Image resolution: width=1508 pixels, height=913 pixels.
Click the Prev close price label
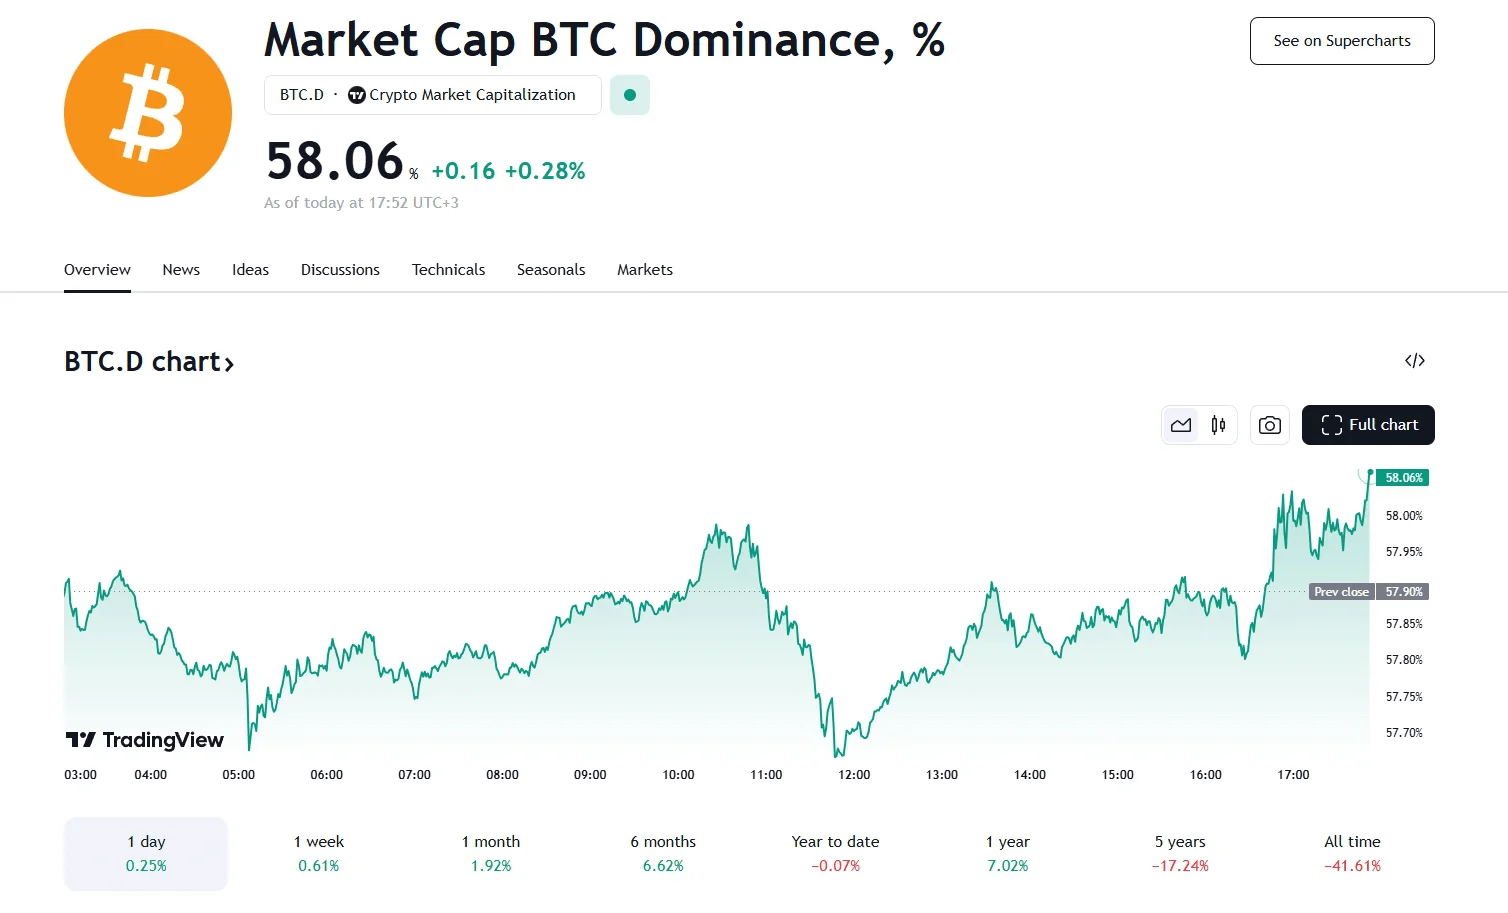[1341, 592]
